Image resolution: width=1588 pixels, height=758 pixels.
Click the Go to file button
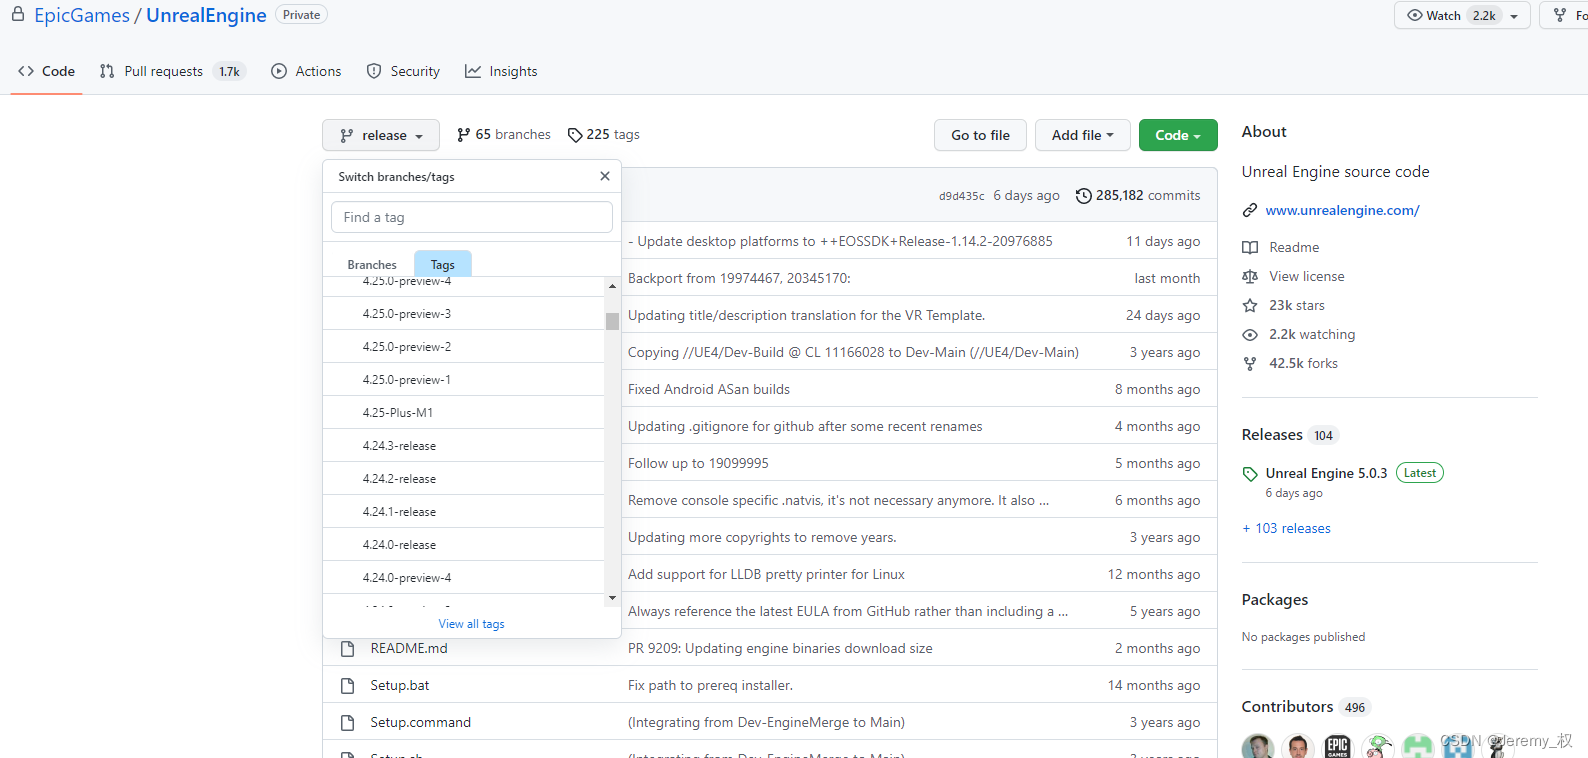click(980, 135)
